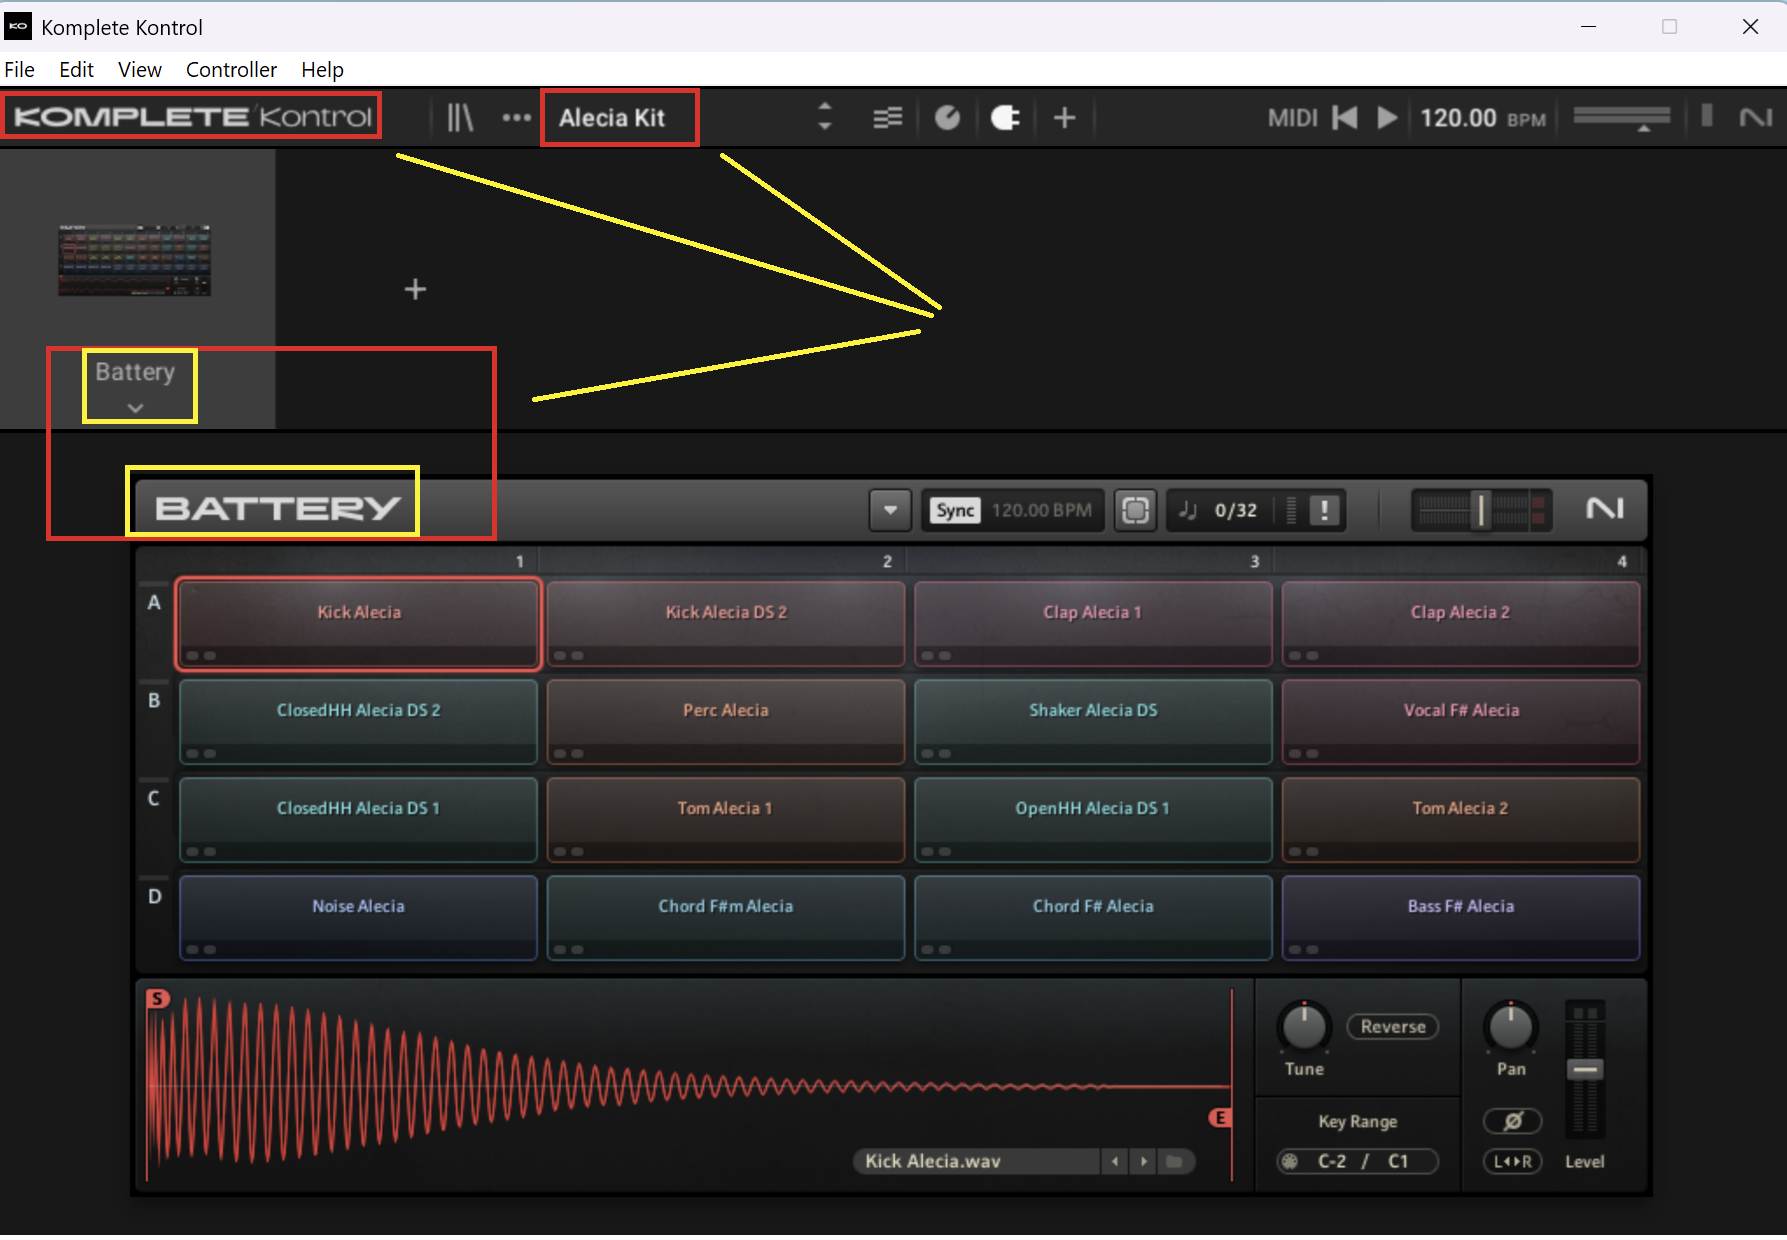Trigger the Vocal F# Alecia pad

1461,721
